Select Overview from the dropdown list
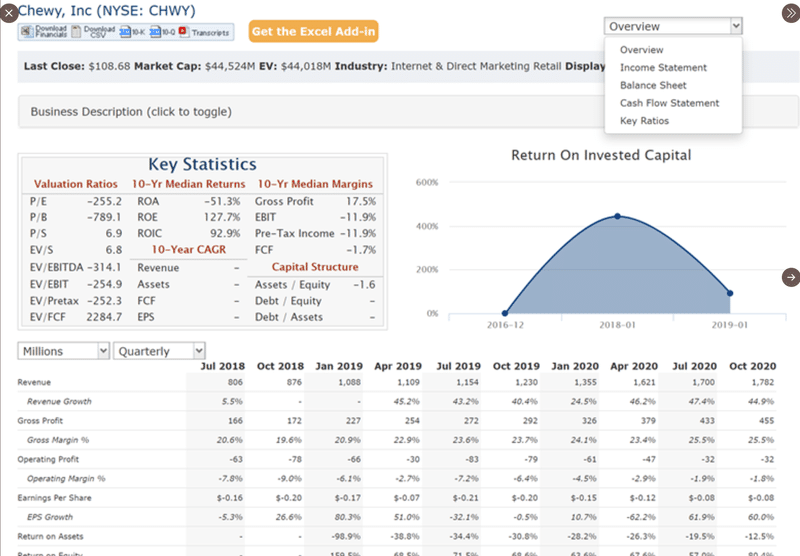 pyautogui.click(x=641, y=49)
